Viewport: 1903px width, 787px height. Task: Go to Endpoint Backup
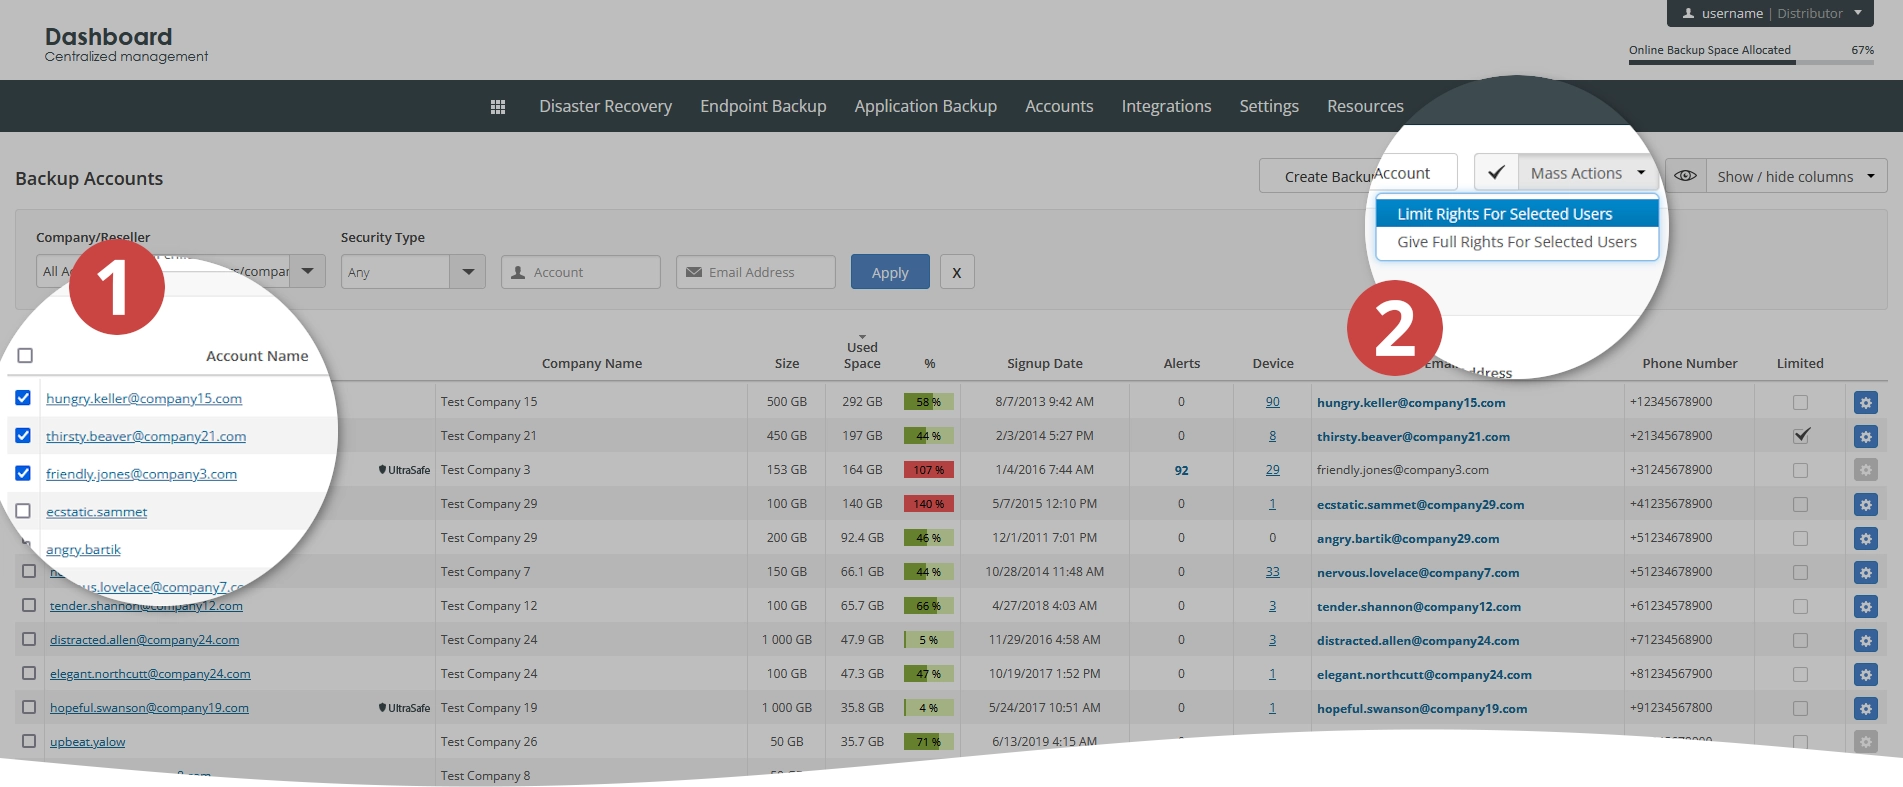point(763,106)
